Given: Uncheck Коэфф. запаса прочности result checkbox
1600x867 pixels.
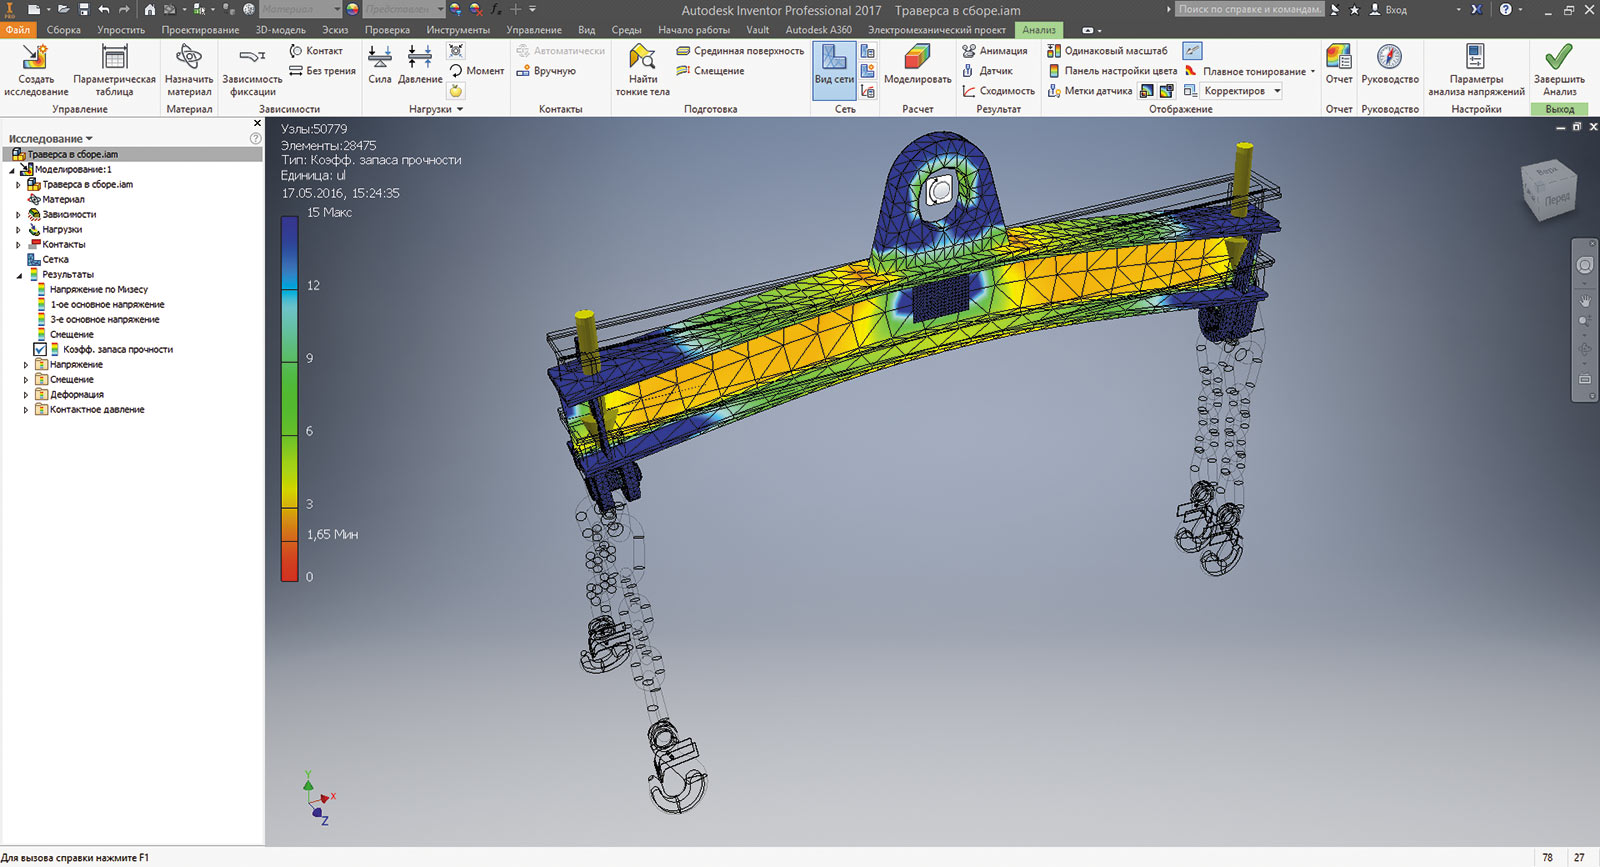Looking at the screenshot, I should pyautogui.click(x=40, y=350).
